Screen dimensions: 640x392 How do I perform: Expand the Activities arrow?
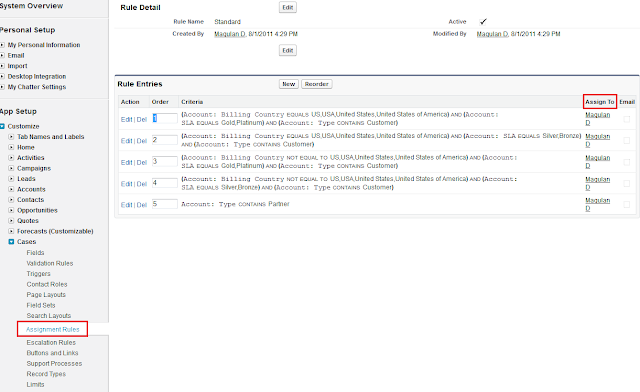coord(11,158)
